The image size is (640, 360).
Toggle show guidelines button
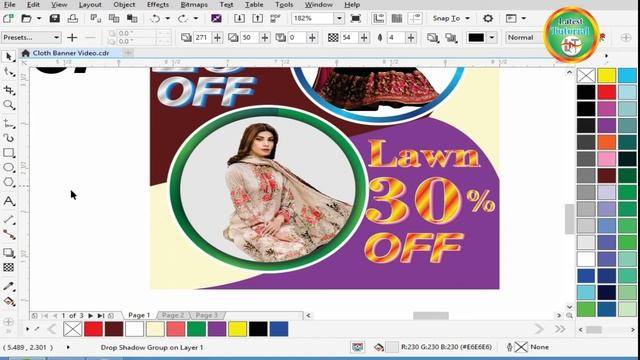415,18
